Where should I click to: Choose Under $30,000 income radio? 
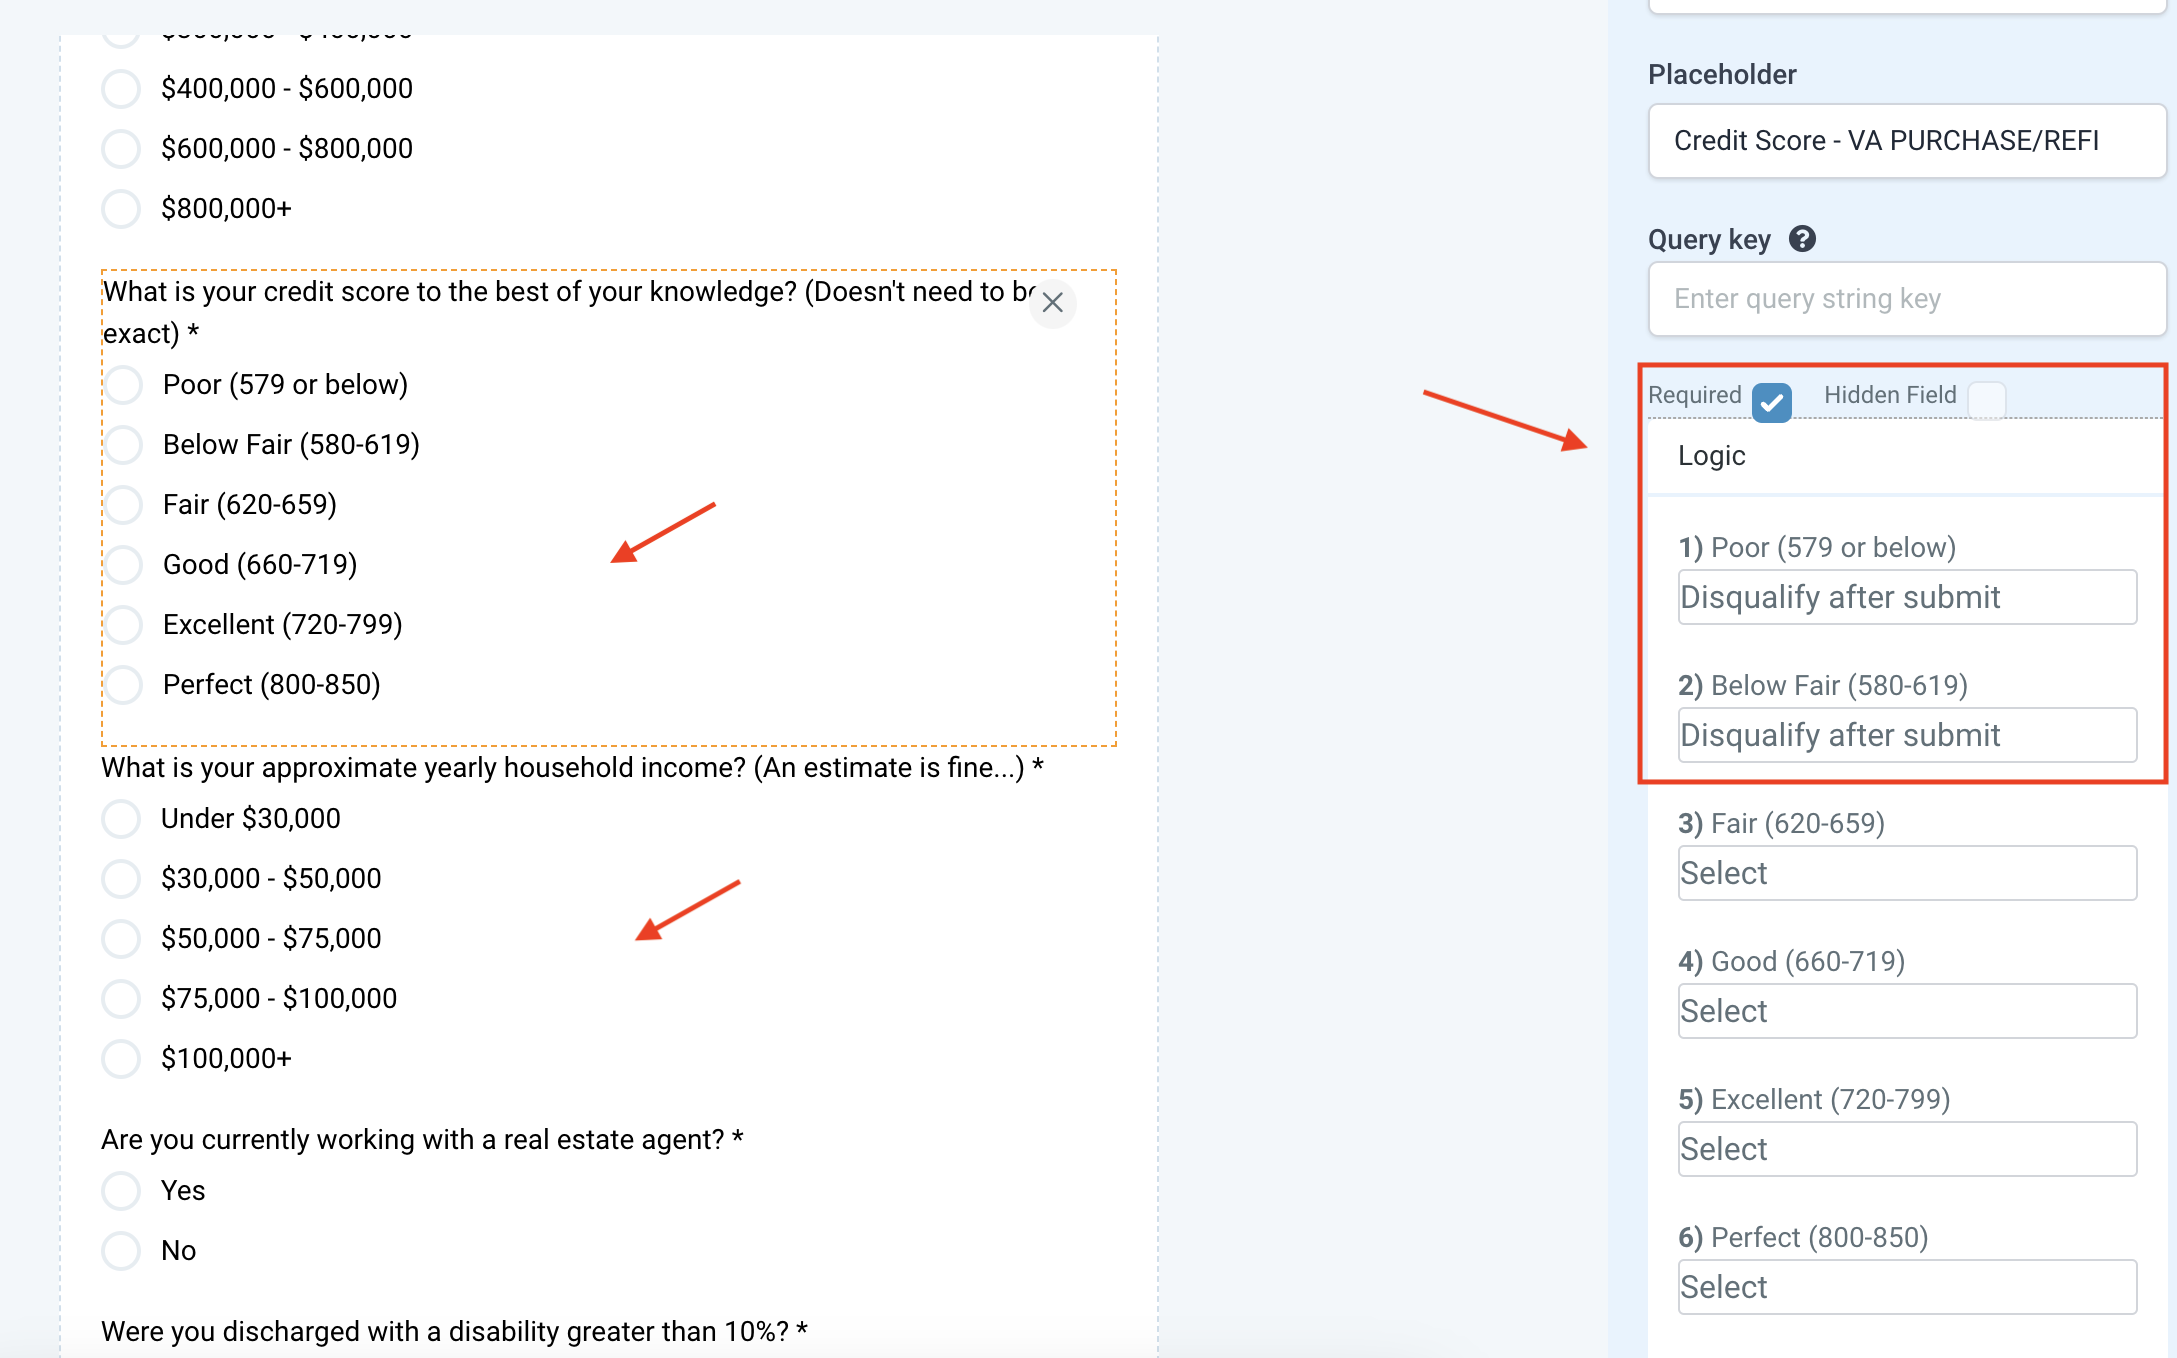click(121, 819)
